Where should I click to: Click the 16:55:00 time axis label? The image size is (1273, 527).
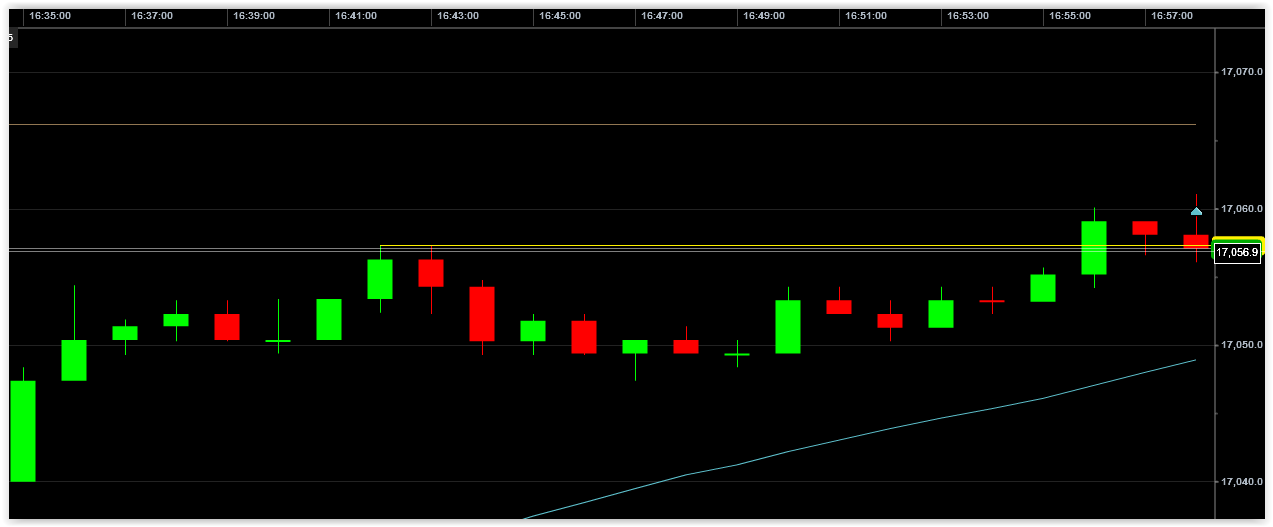1069,16
